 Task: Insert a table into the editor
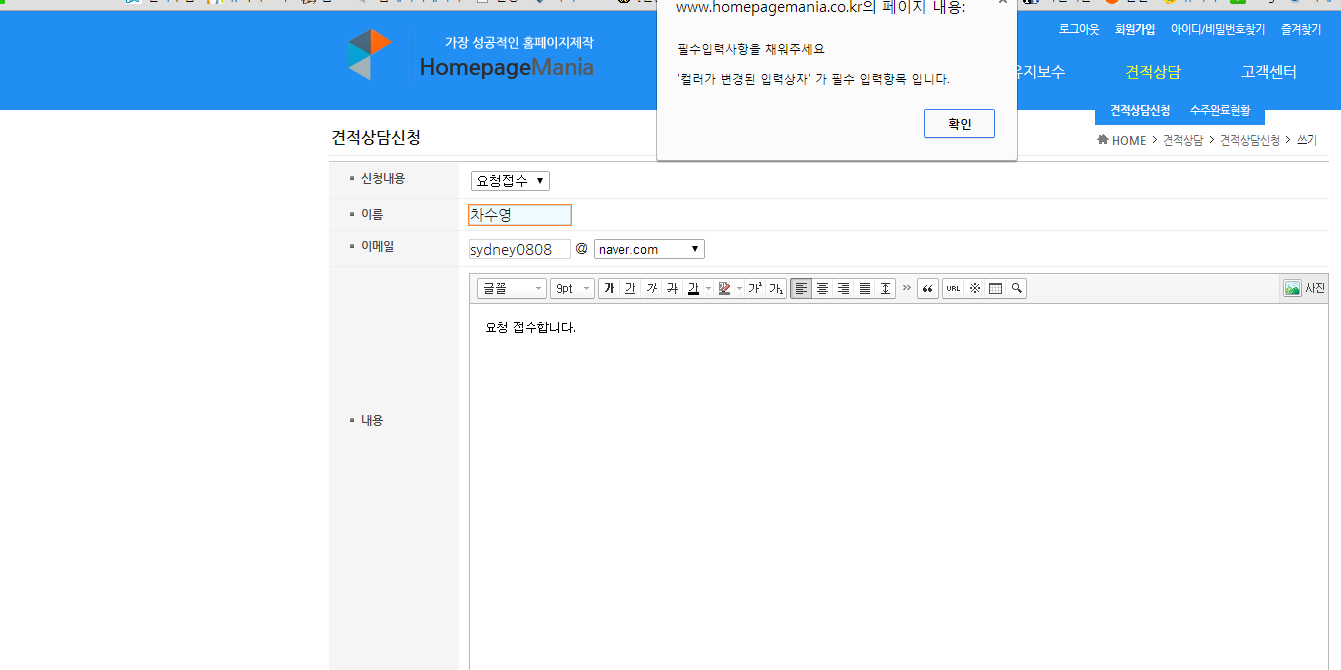pos(995,289)
